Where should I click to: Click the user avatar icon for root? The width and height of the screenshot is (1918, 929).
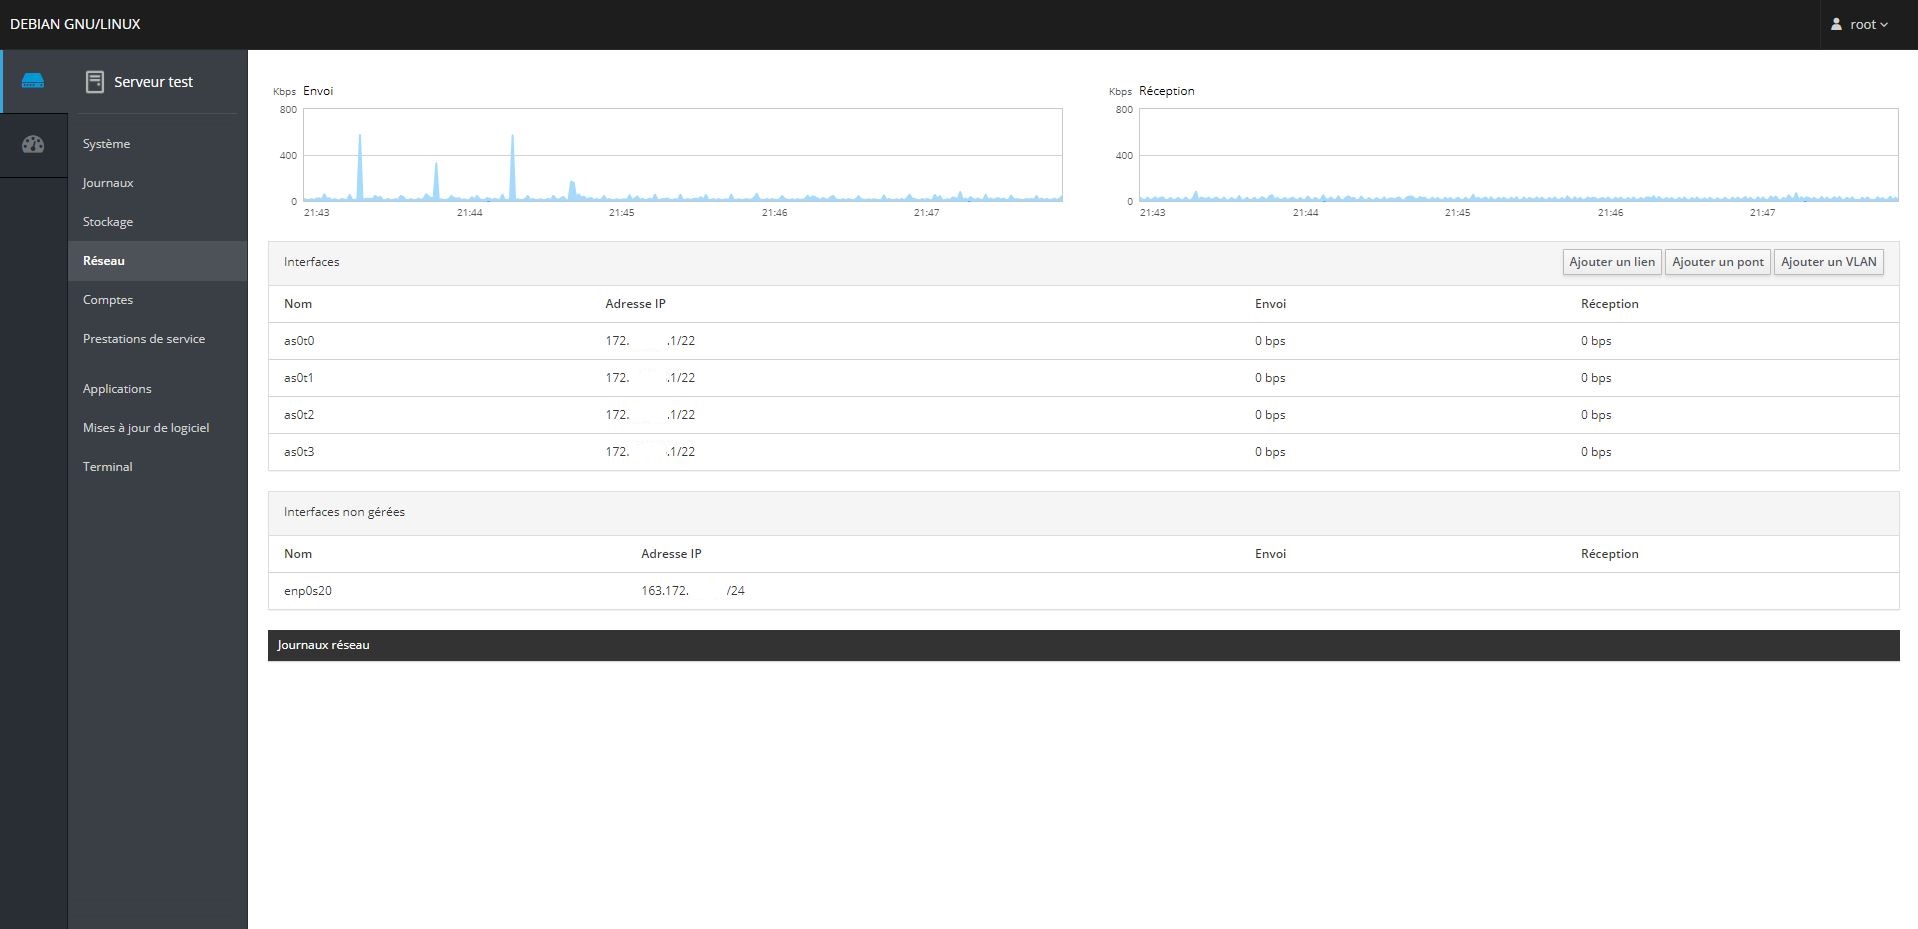click(x=1836, y=24)
